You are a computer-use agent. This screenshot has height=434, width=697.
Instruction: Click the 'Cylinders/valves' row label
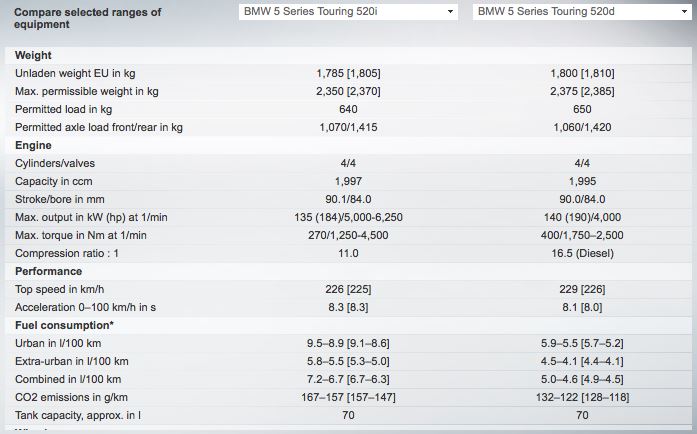click(55, 163)
